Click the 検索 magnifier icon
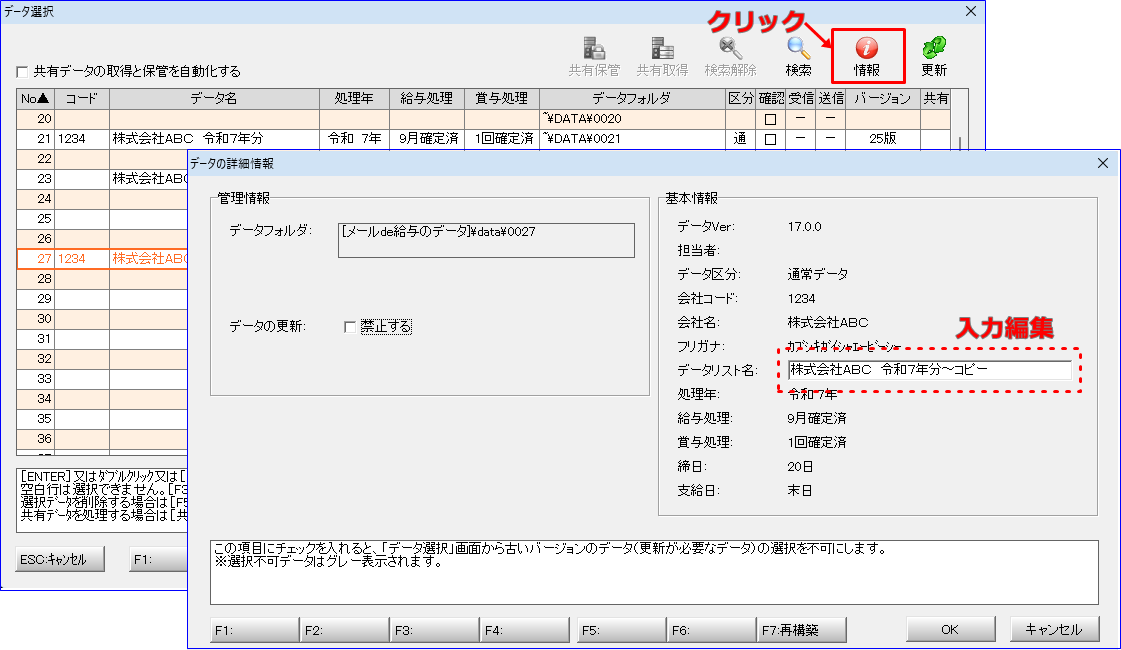Screen dimensions: 1121x650 click(798, 48)
